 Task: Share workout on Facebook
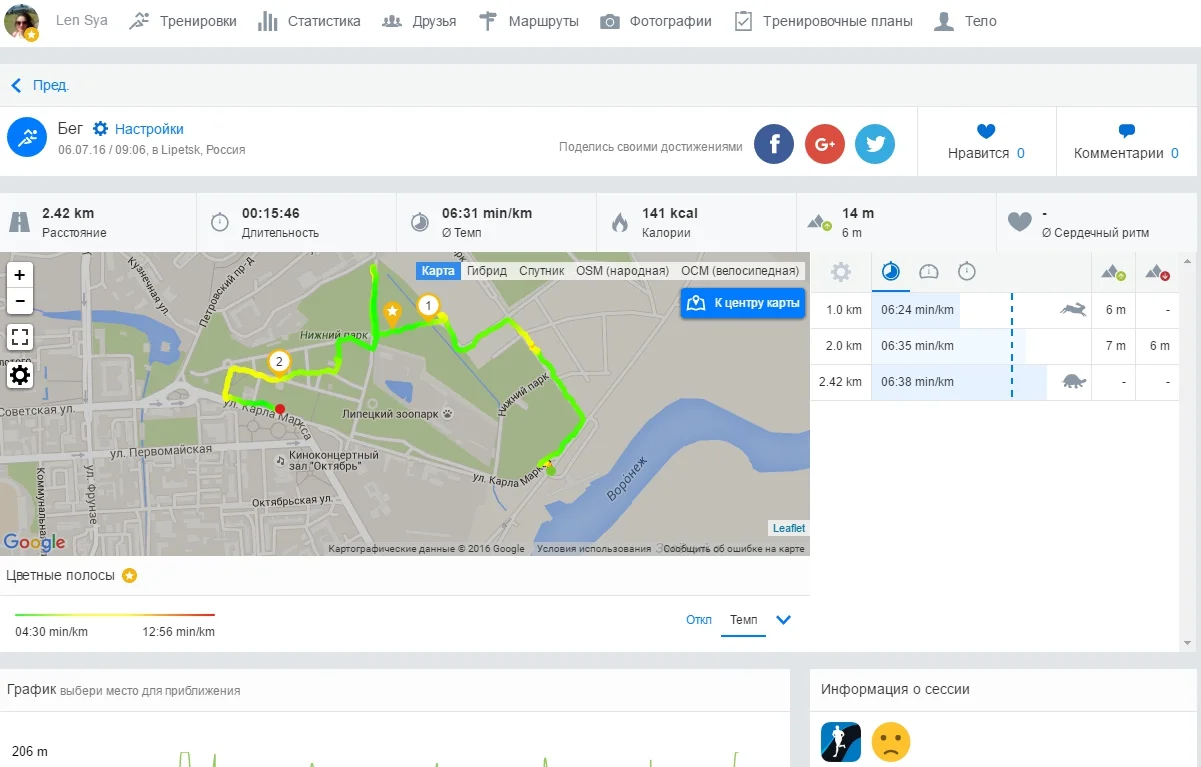point(774,144)
